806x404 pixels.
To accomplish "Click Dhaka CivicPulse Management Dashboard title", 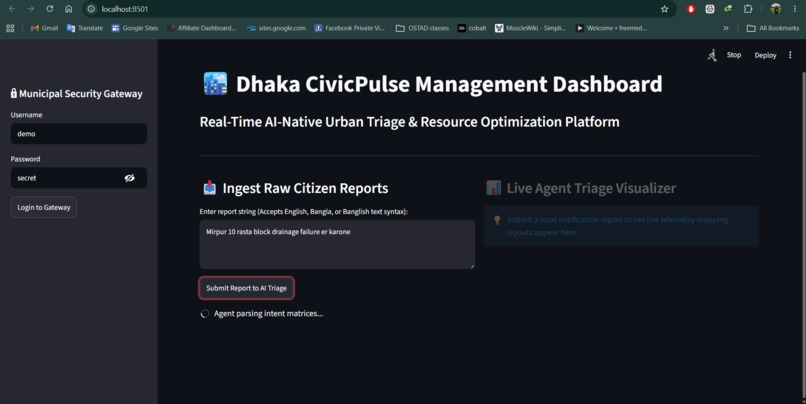I will click(449, 84).
